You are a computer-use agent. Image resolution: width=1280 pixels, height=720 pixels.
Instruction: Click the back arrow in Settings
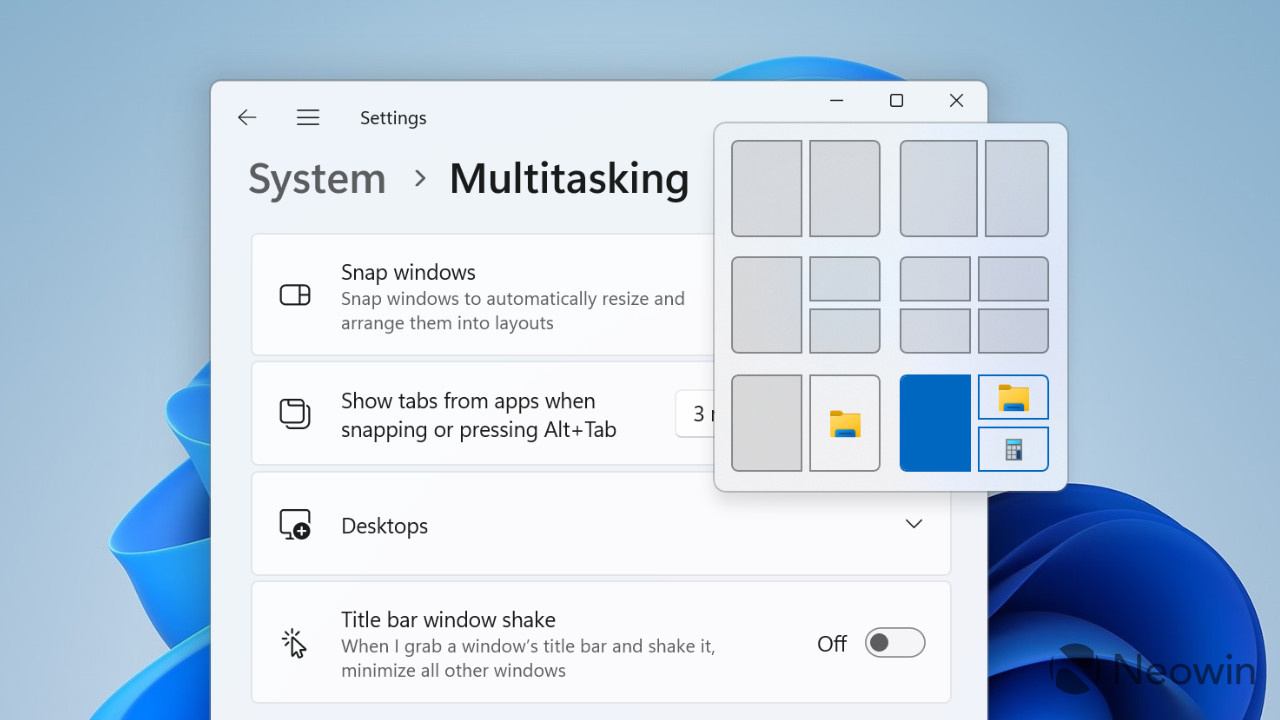247,117
